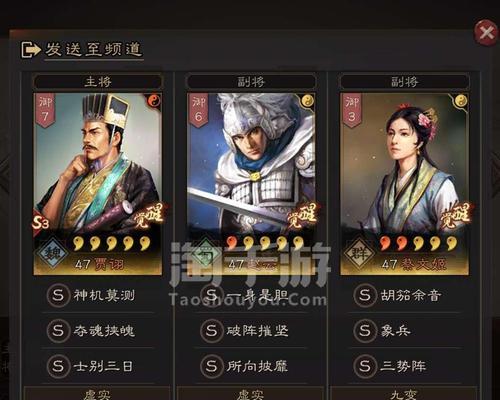Tap the gold yin-yang icon on 赵云 card

point(307,100)
